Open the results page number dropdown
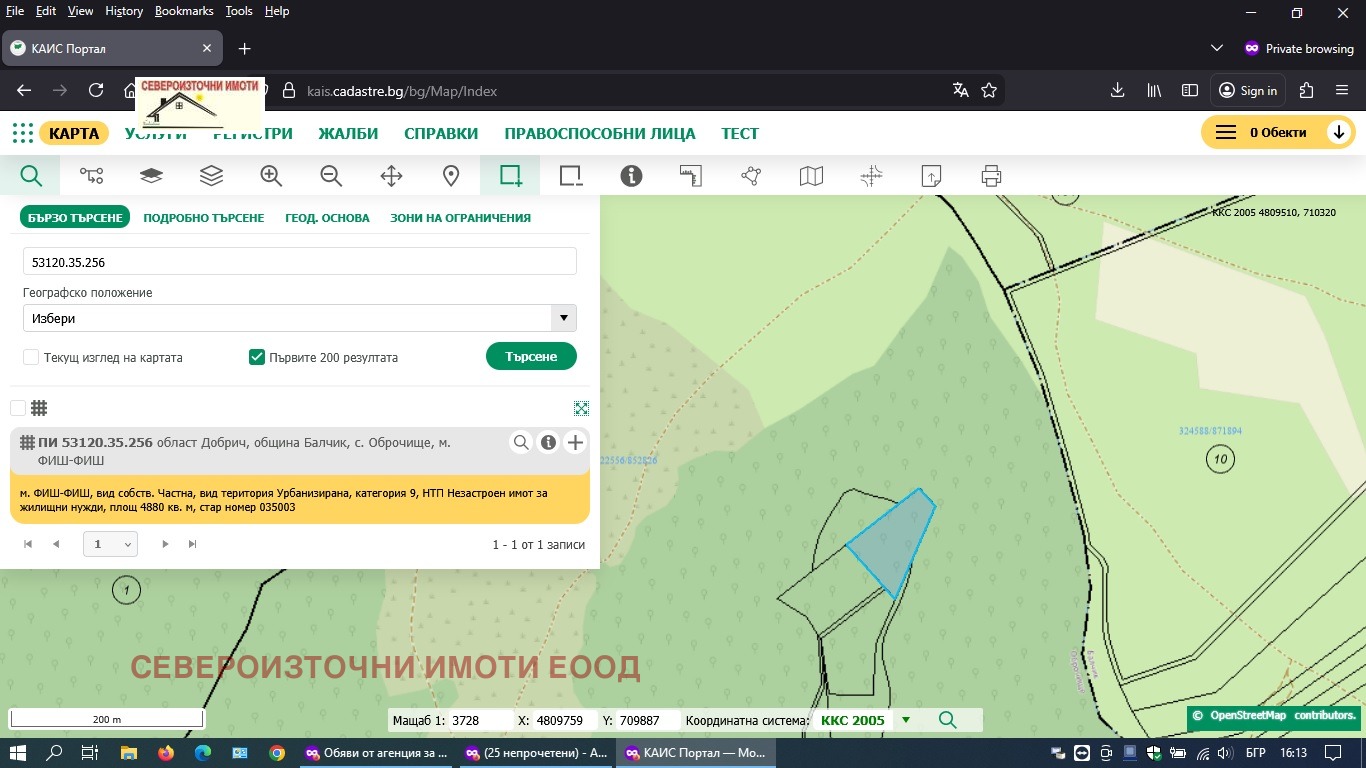The height and width of the screenshot is (768, 1366). [110, 544]
